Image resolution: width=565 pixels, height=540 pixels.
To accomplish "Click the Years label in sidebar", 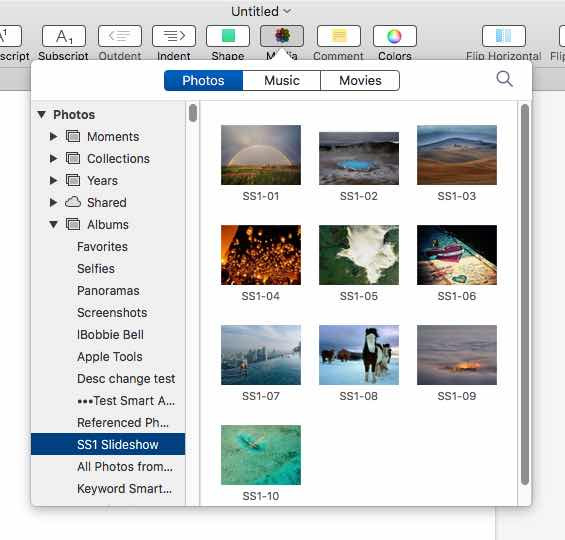I will pyautogui.click(x=103, y=180).
